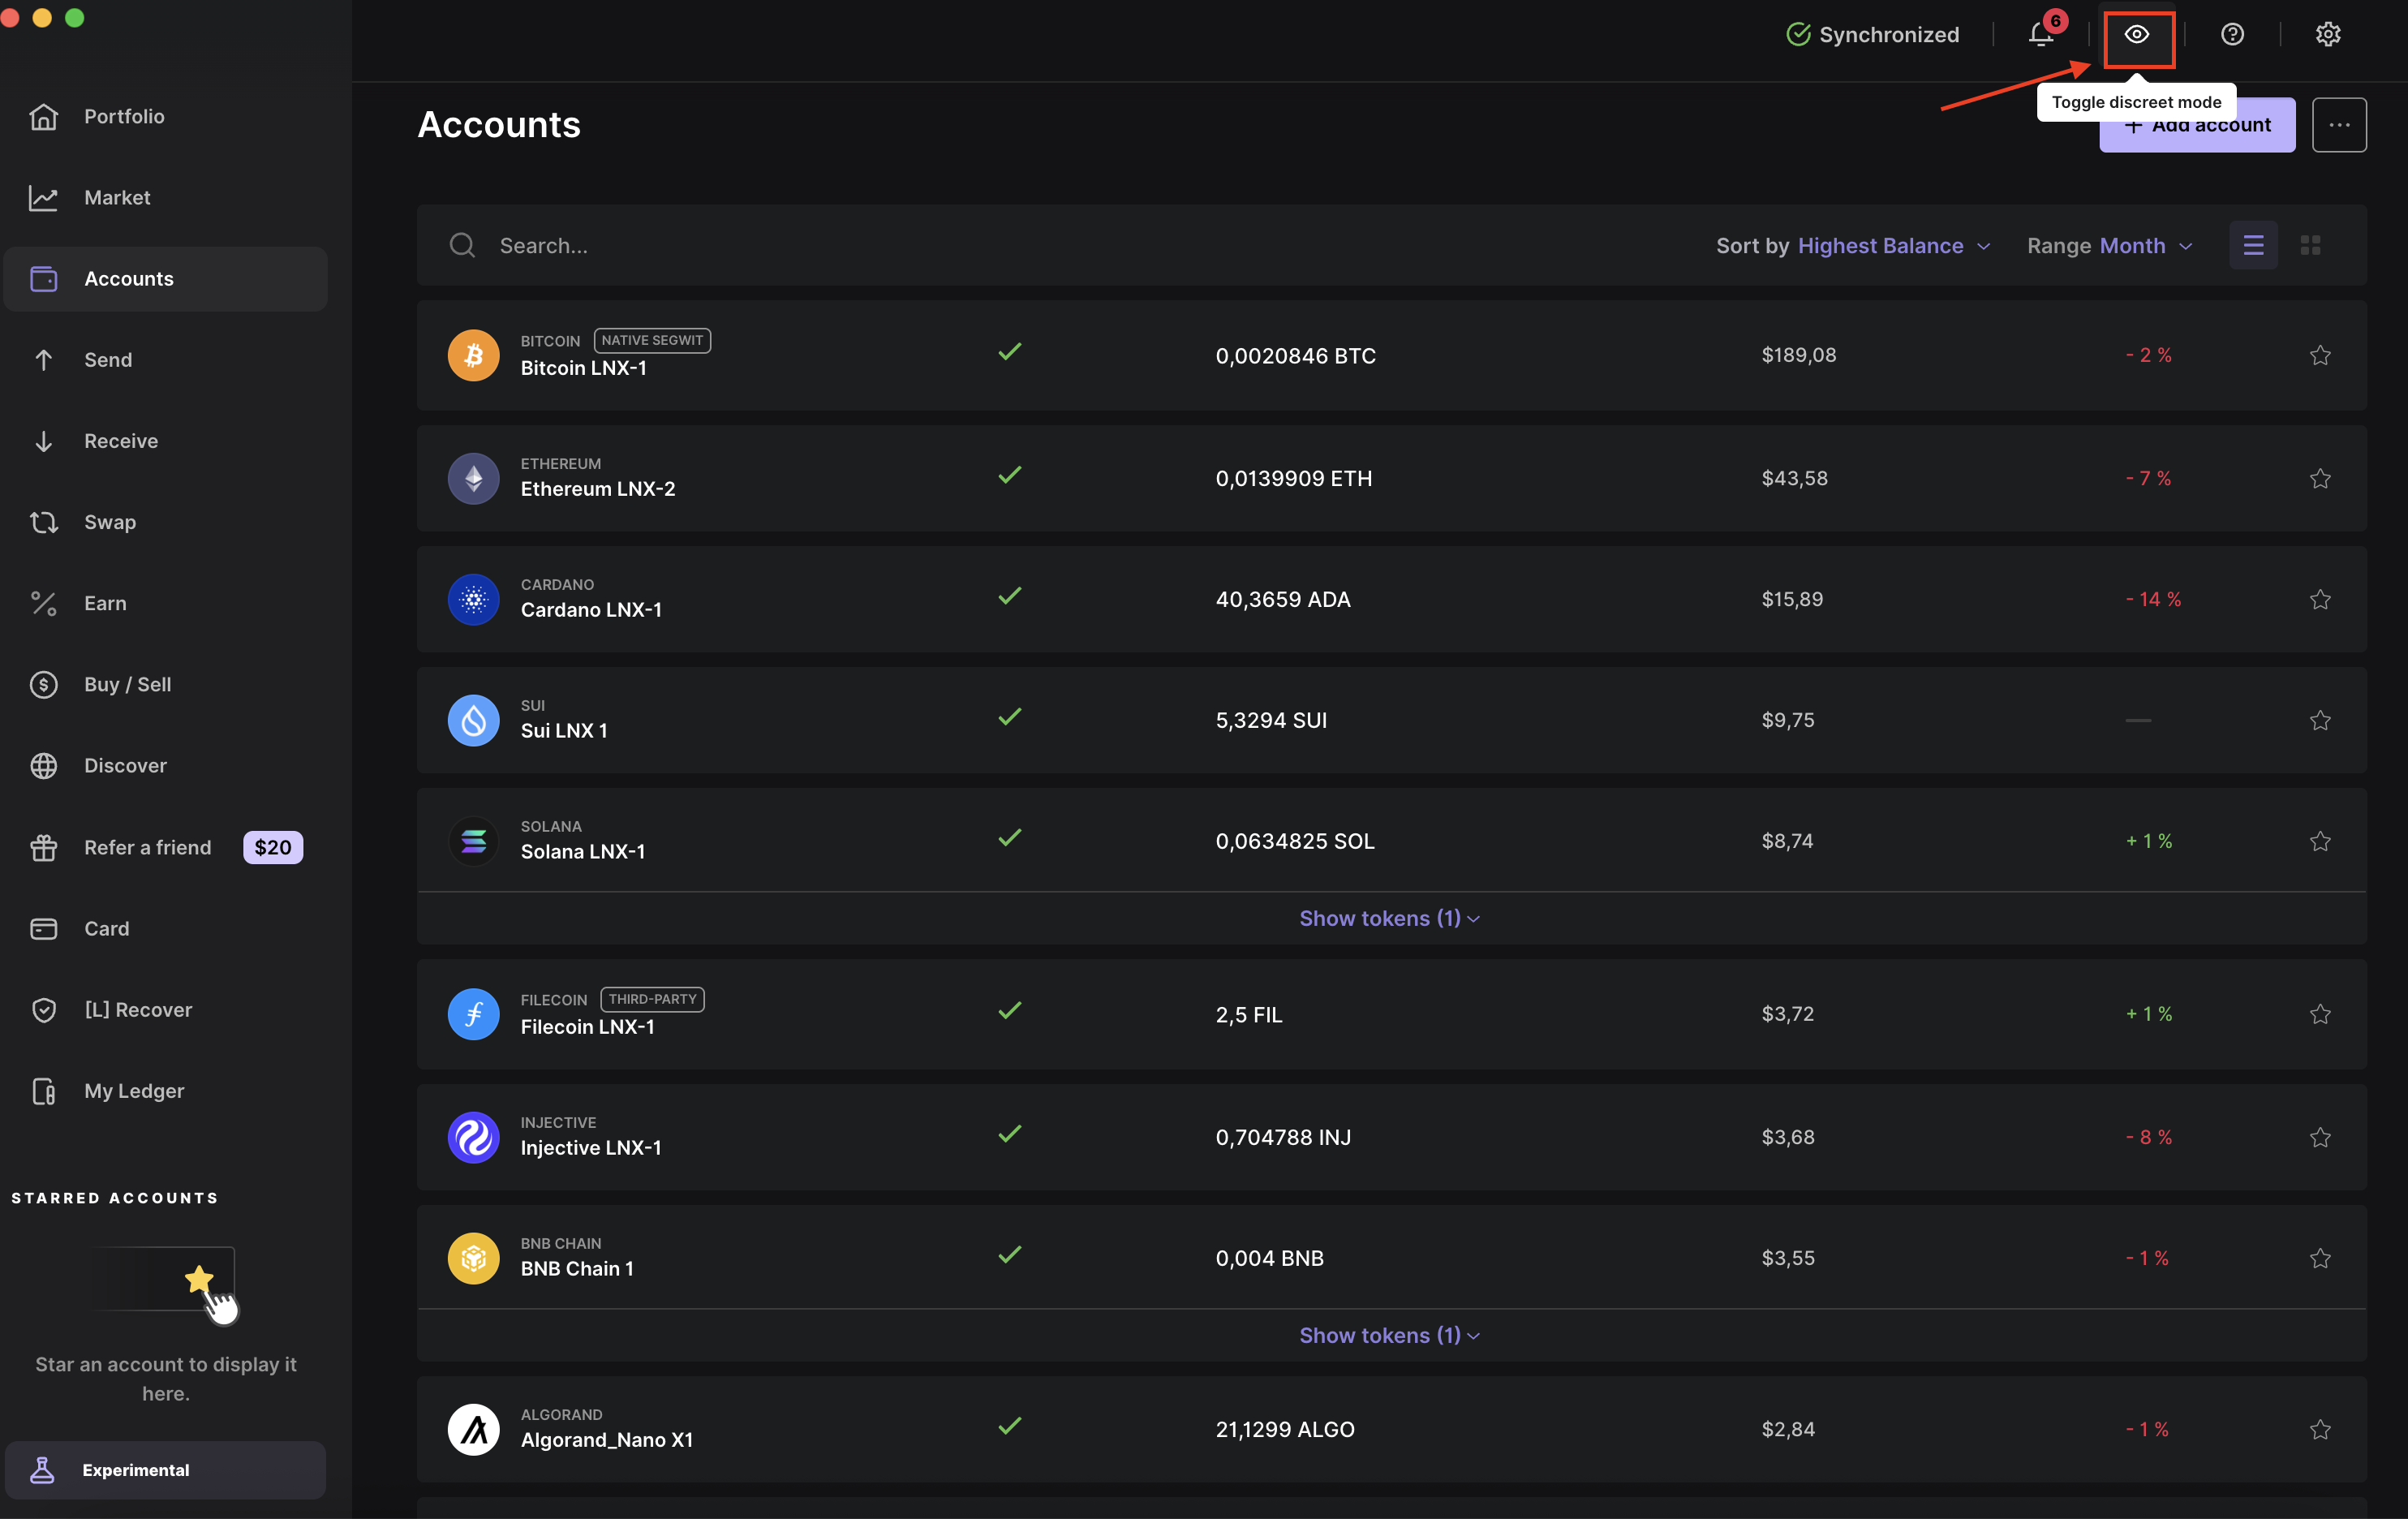Open the Experimental menu item
Image resolution: width=2408 pixels, height=1519 pixels.
[x=136, y=1470]
